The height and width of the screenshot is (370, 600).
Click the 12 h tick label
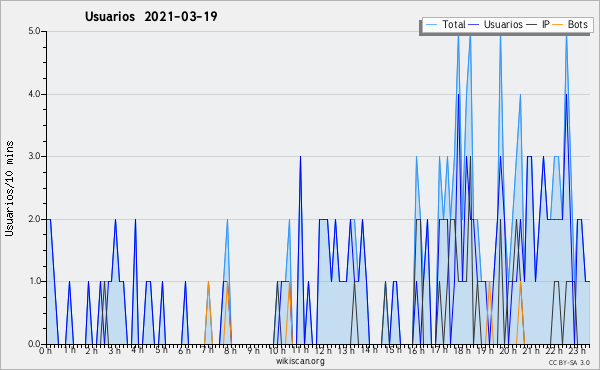[x=323, y=351]
